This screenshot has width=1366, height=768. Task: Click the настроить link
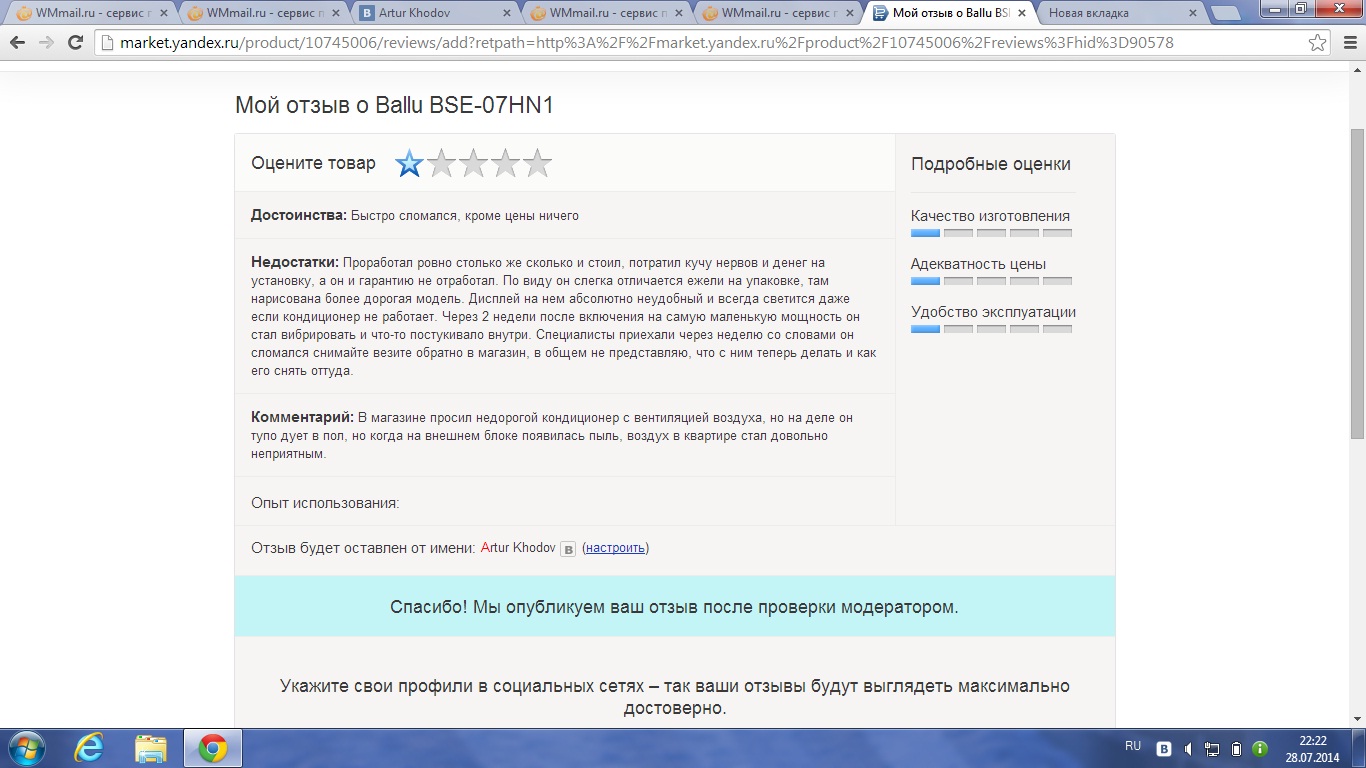[615, 548]
